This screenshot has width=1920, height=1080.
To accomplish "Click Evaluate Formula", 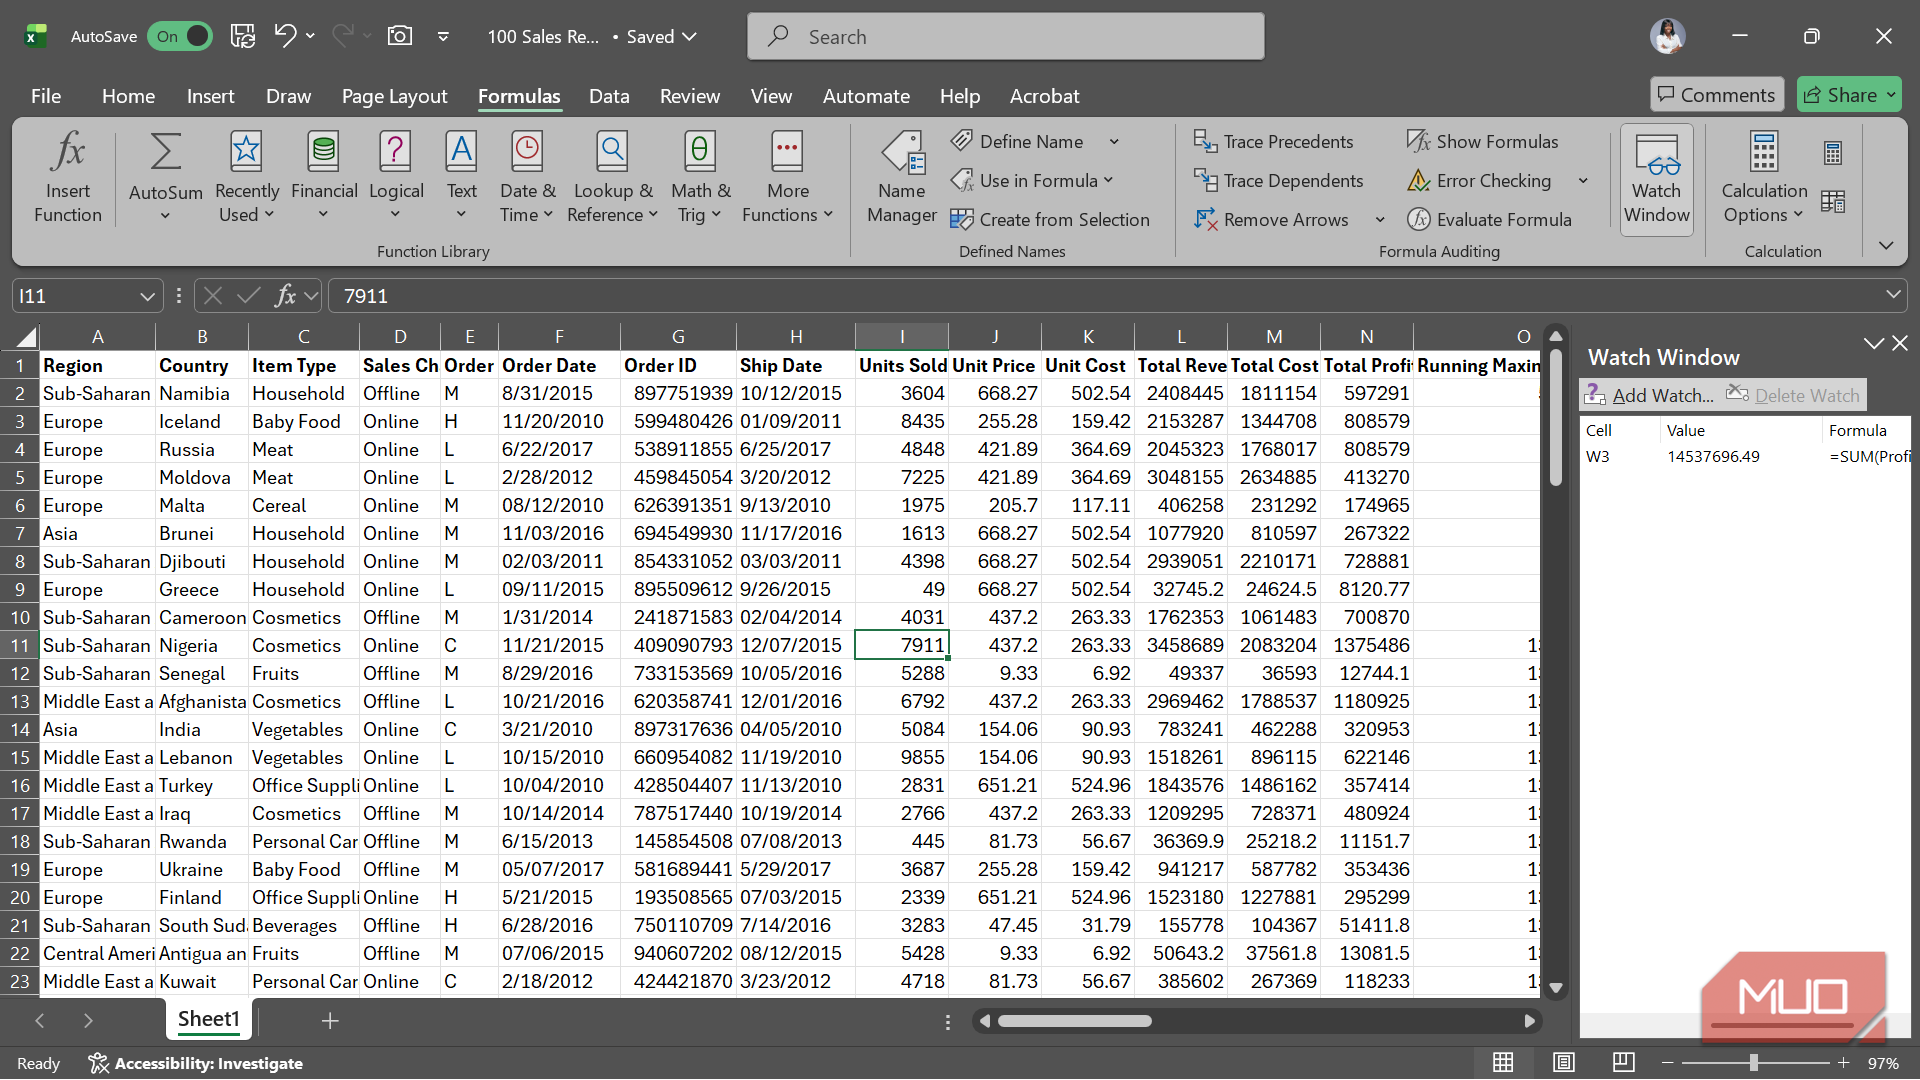I will (1489, 220).
